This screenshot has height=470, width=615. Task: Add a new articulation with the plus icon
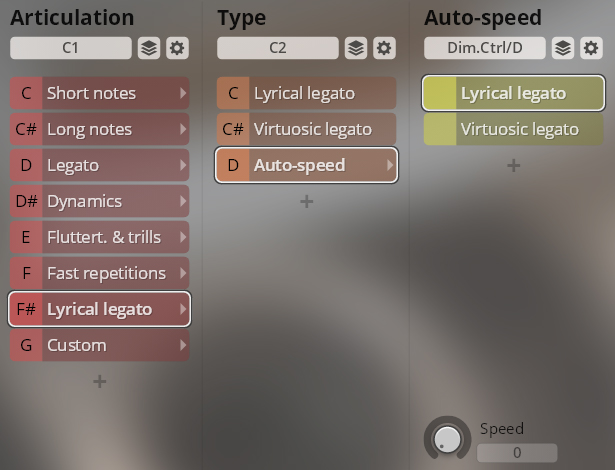(100, 381)
